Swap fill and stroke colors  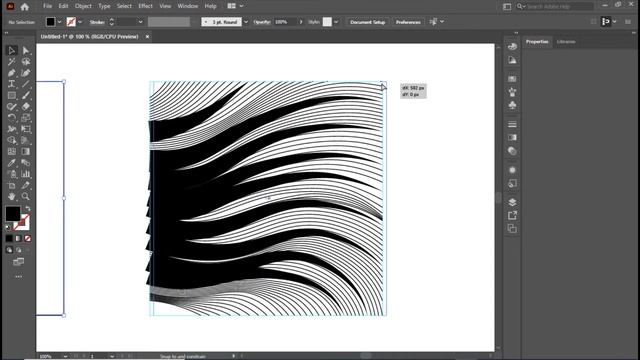[28, 209]
